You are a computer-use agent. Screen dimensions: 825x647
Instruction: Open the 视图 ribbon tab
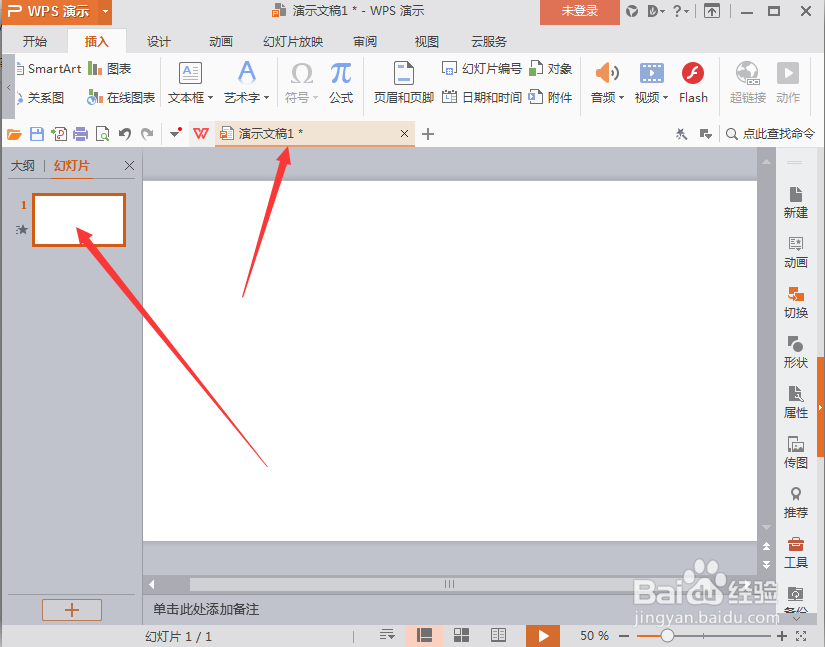427,42
